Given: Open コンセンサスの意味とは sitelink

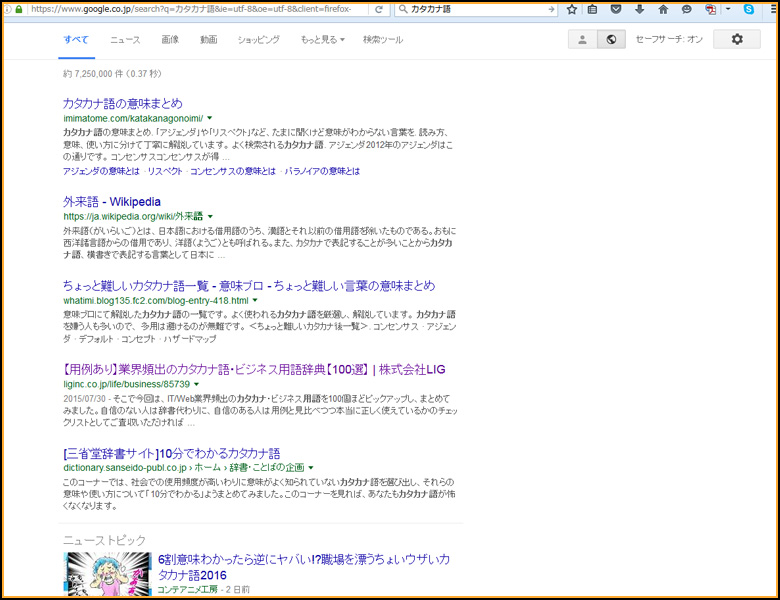Looking at the screenshot, I should (233, 171).
